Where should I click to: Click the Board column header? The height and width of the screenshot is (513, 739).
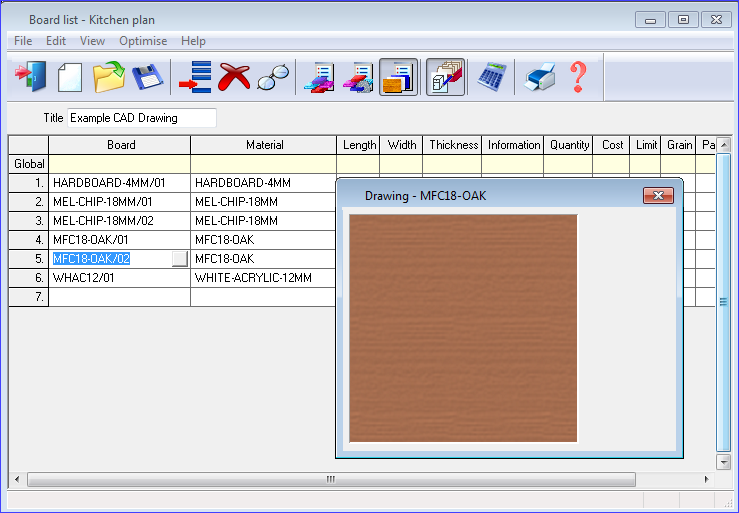(x=120, y=145)
